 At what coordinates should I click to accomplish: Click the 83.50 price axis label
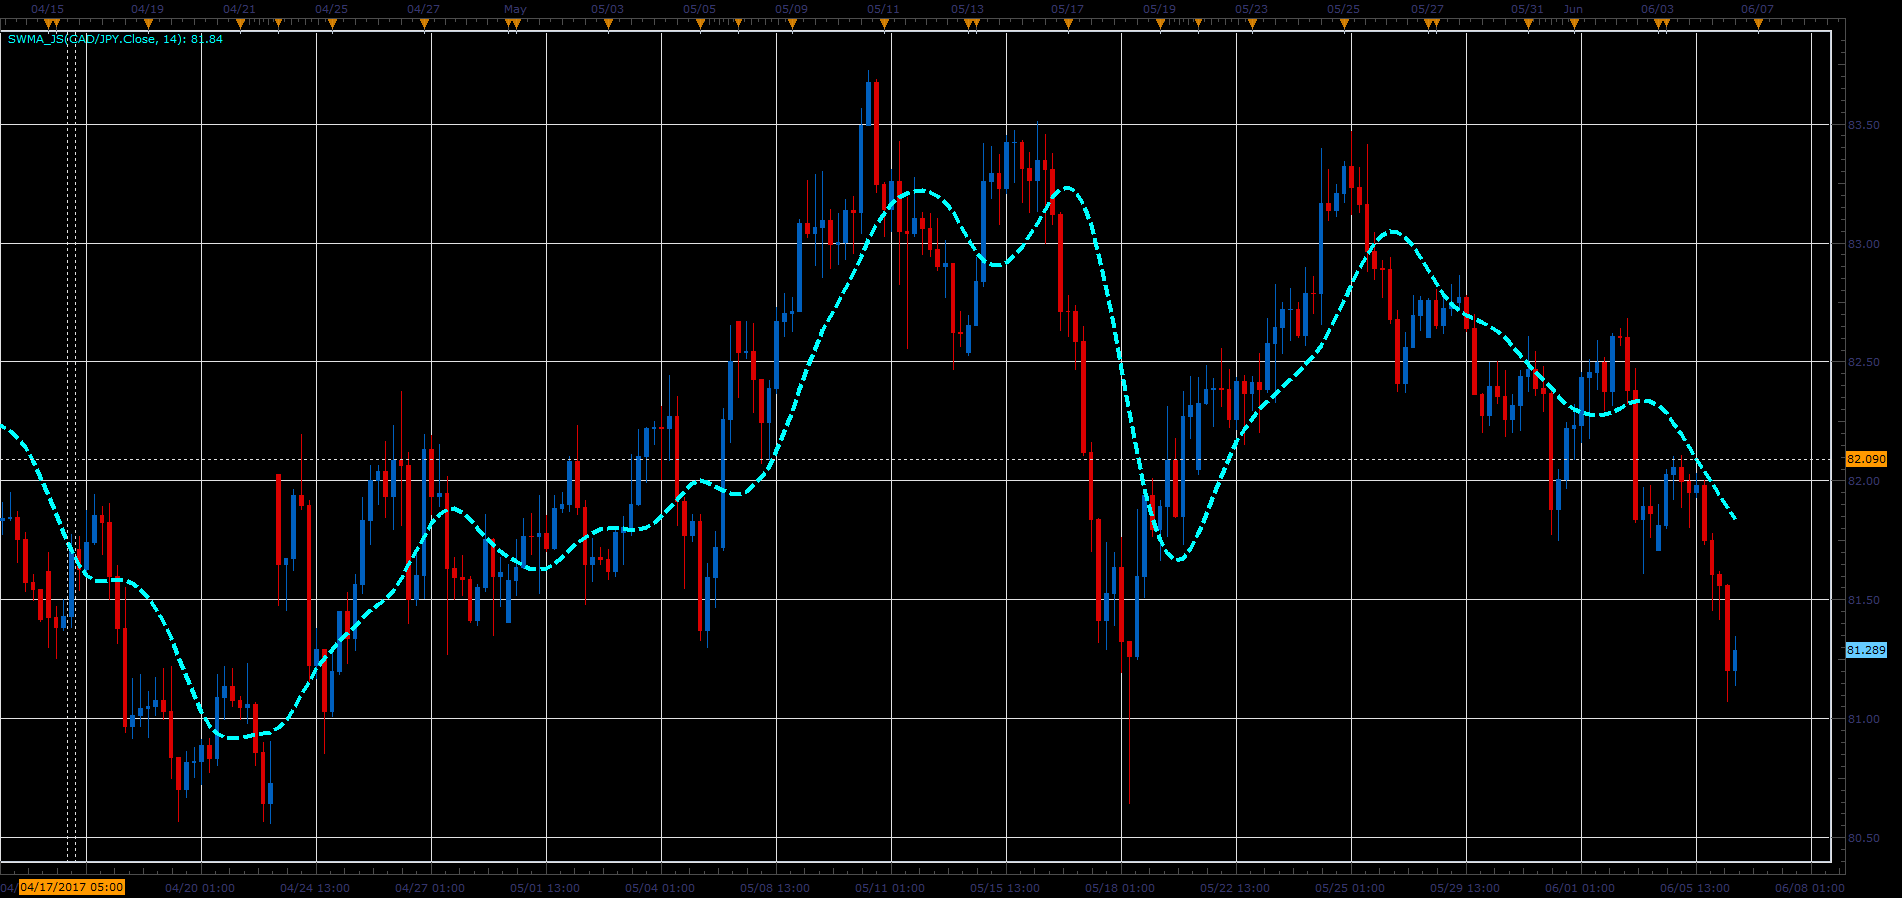[x=1863, y=125]
